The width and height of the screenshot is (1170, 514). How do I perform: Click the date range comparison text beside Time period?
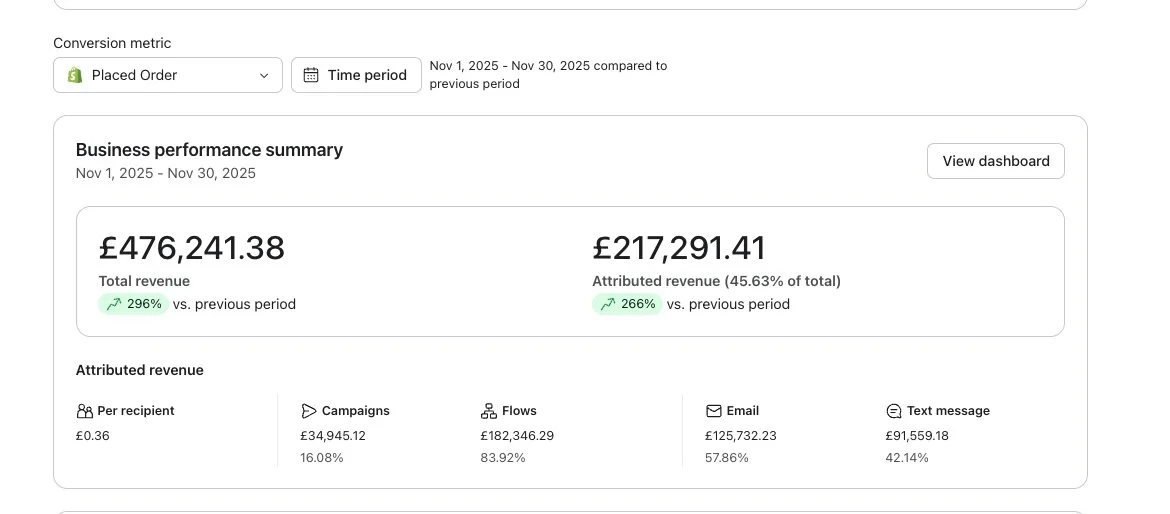click(548, 75)
